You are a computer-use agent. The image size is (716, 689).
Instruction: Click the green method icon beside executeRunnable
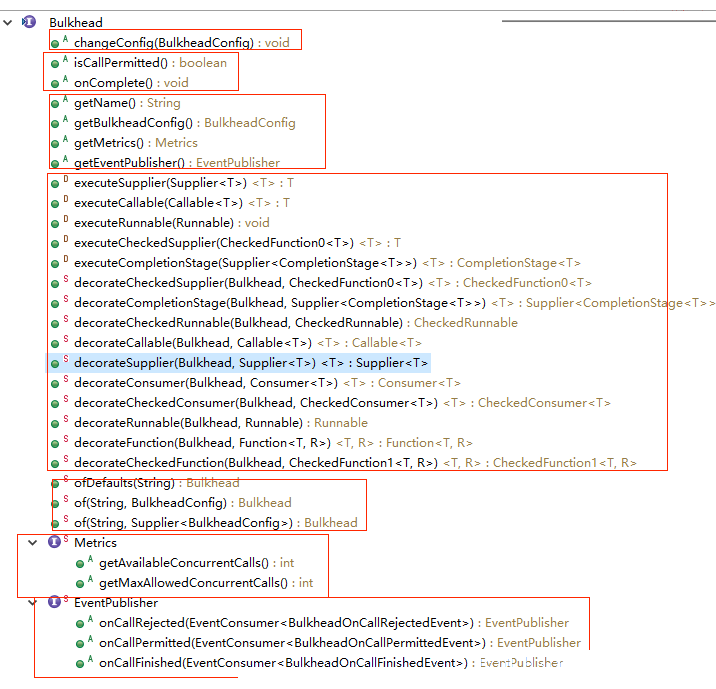(55, 224)
